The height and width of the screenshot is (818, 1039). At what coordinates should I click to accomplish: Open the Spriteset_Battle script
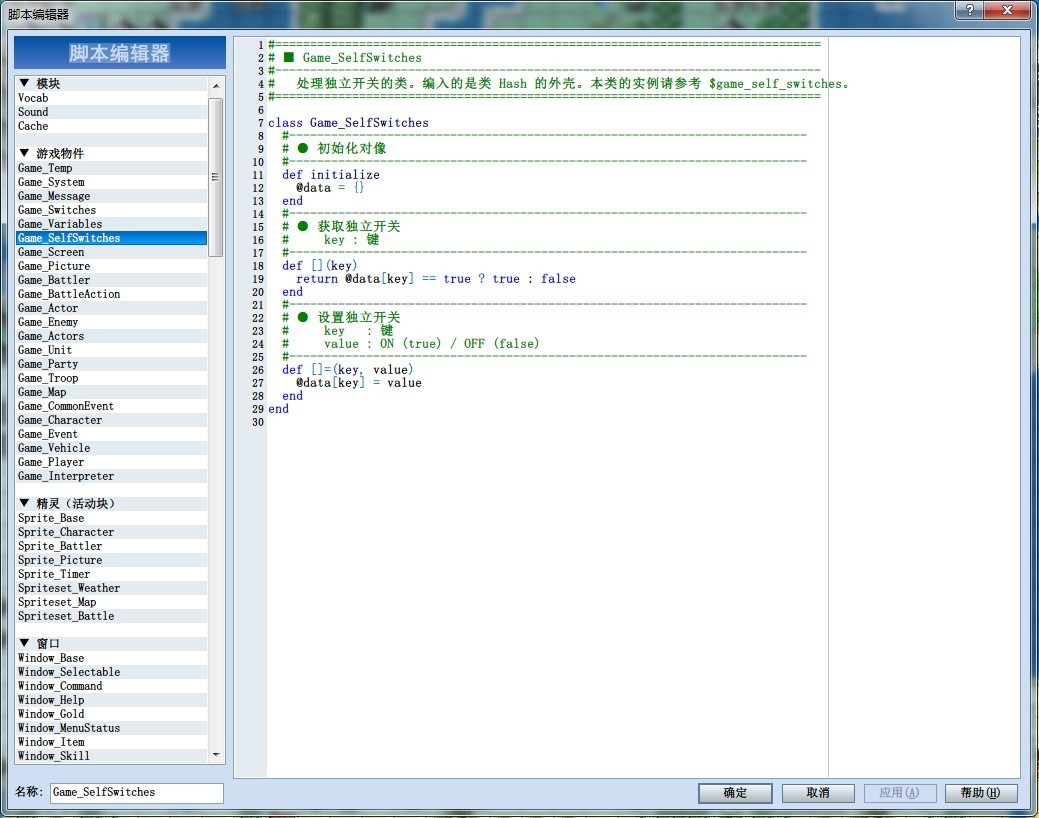click(111, 616)
